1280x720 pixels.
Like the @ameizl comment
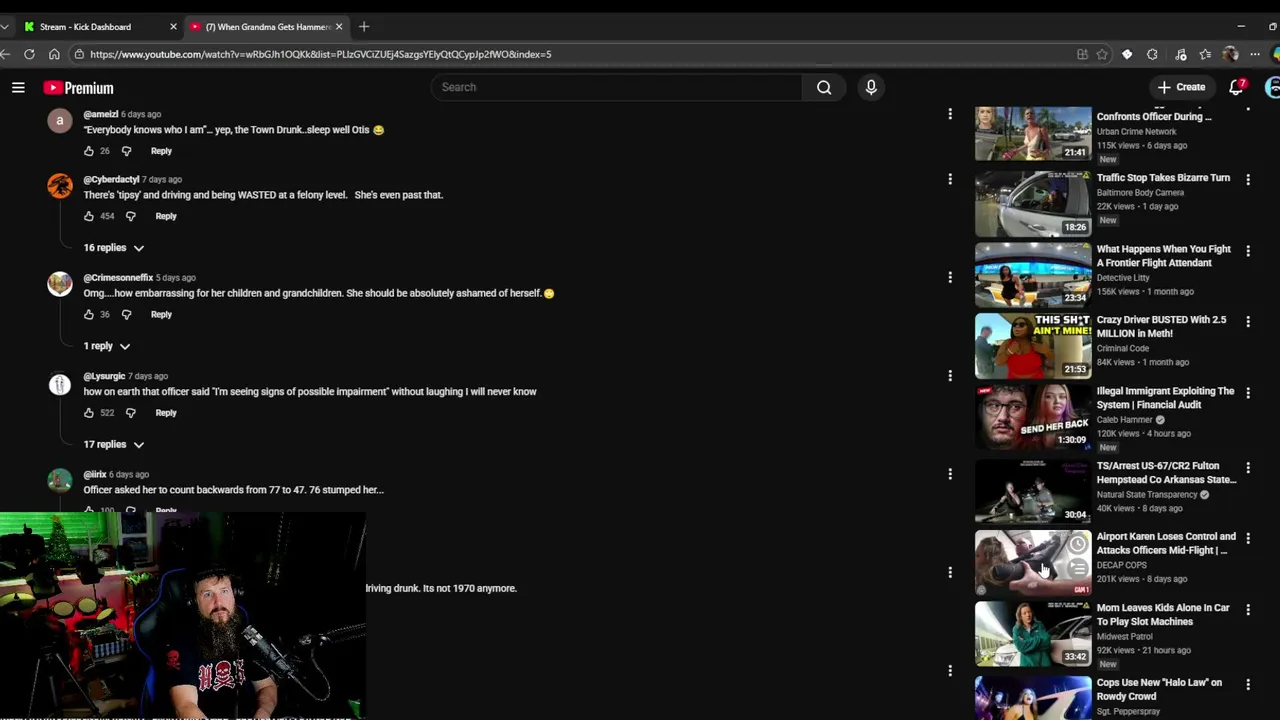(x=89, y=151)
